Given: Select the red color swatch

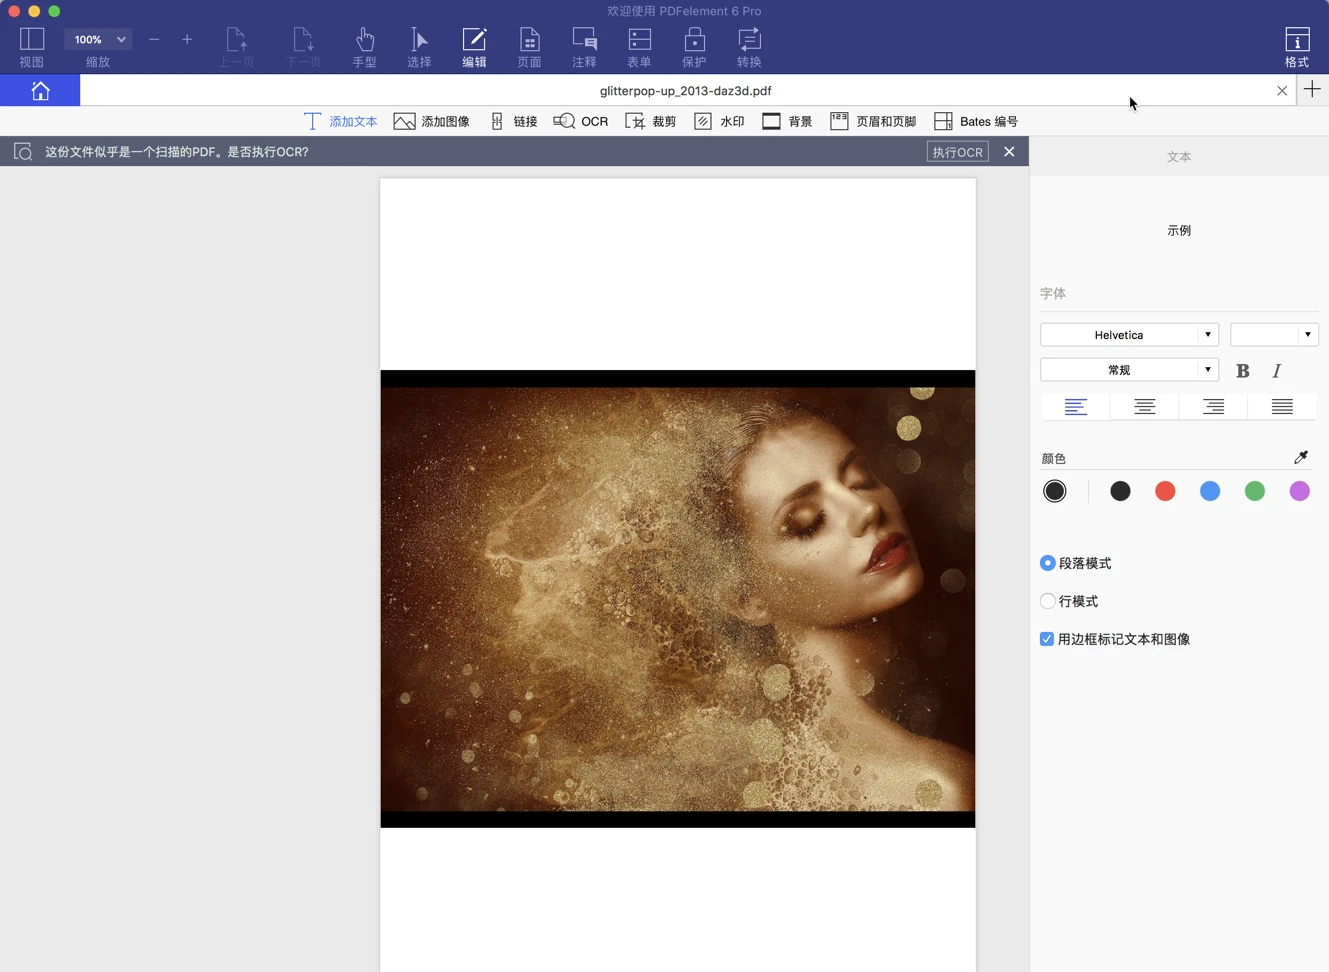Looking at the screenshot, I should [x=1165, y=491].
